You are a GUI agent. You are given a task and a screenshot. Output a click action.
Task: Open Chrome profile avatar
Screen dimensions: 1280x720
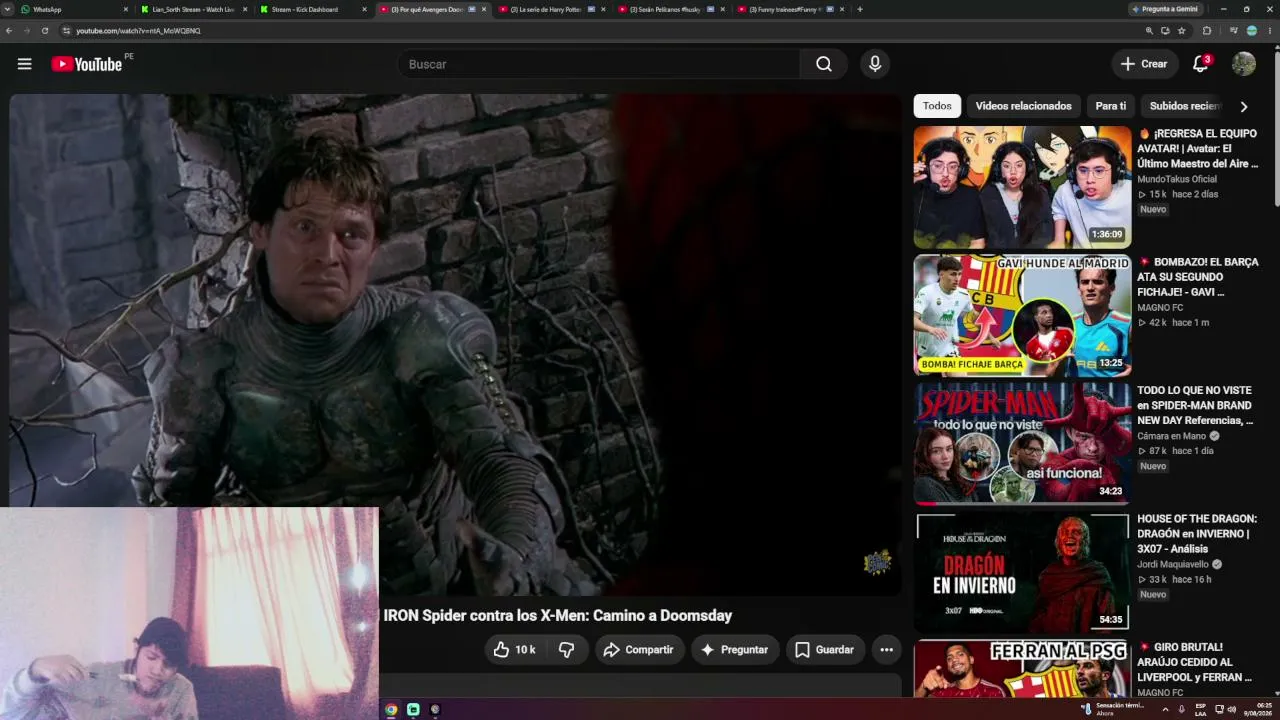(x=1252, y=31)
